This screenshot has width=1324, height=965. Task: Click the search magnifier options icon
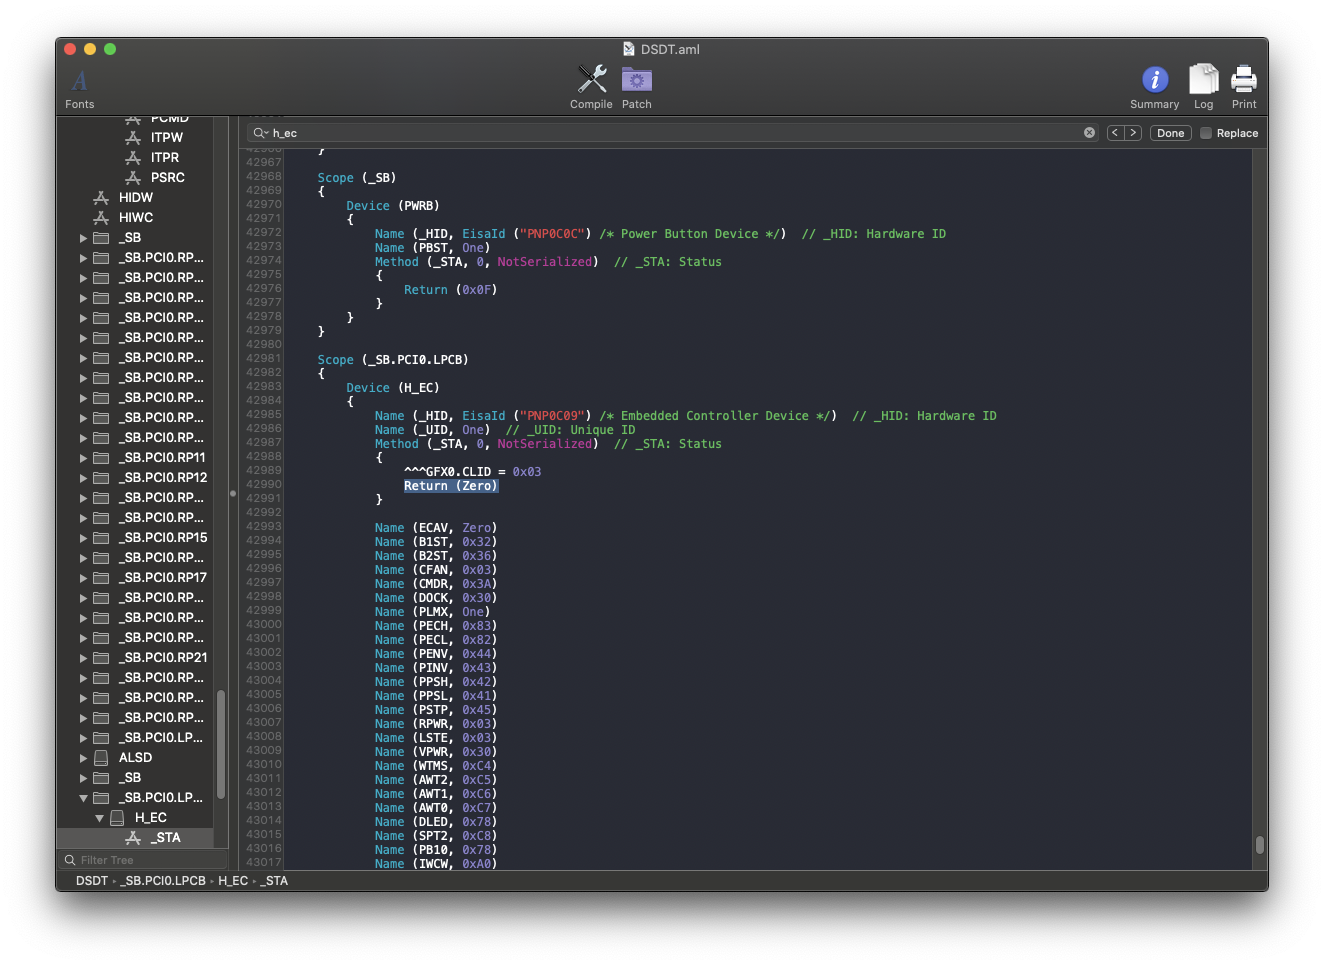click(260, 133)
